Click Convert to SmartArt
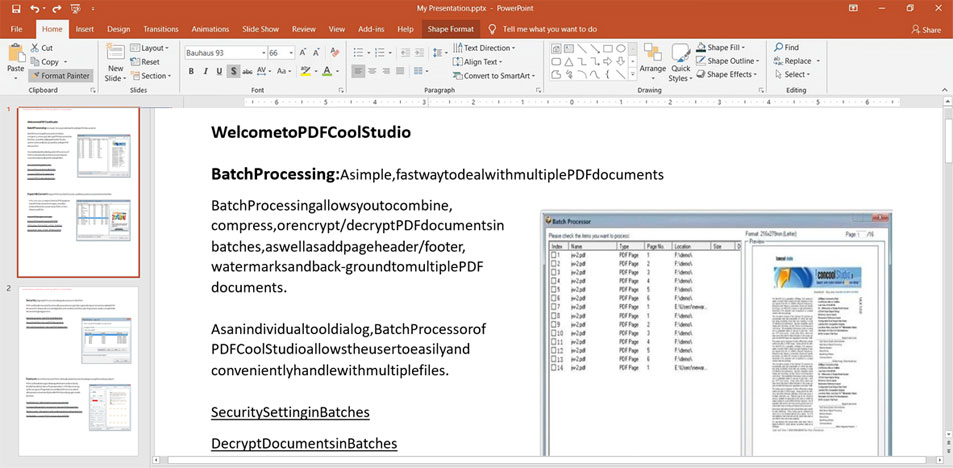The width and height of the screenshot is (953, 468). click(495, 75)
